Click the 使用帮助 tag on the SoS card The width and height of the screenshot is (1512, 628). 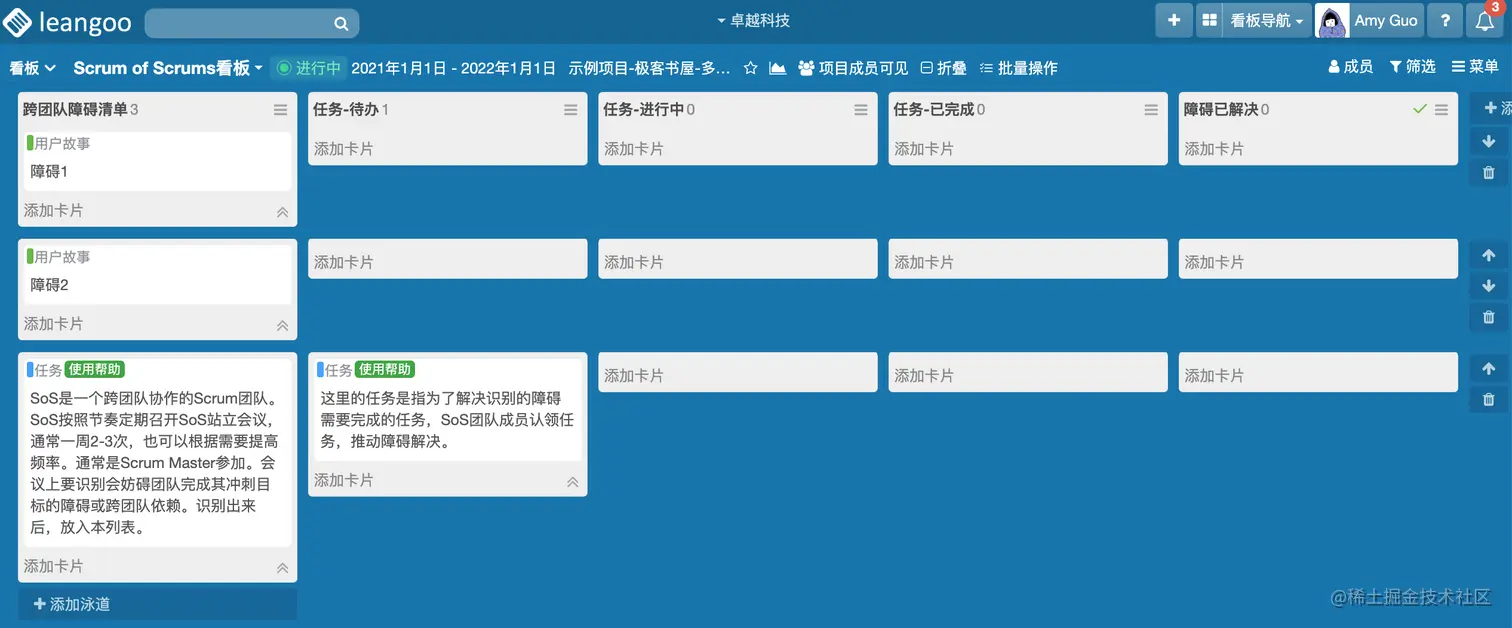(95, 370)
